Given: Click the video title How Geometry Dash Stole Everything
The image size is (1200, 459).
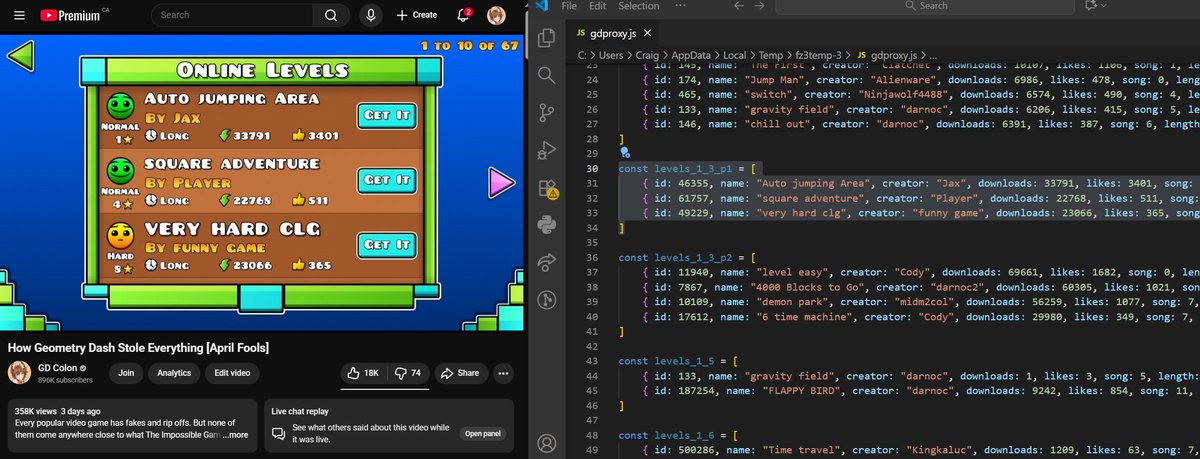Looking at the screenshot, I should click(139, 347).
